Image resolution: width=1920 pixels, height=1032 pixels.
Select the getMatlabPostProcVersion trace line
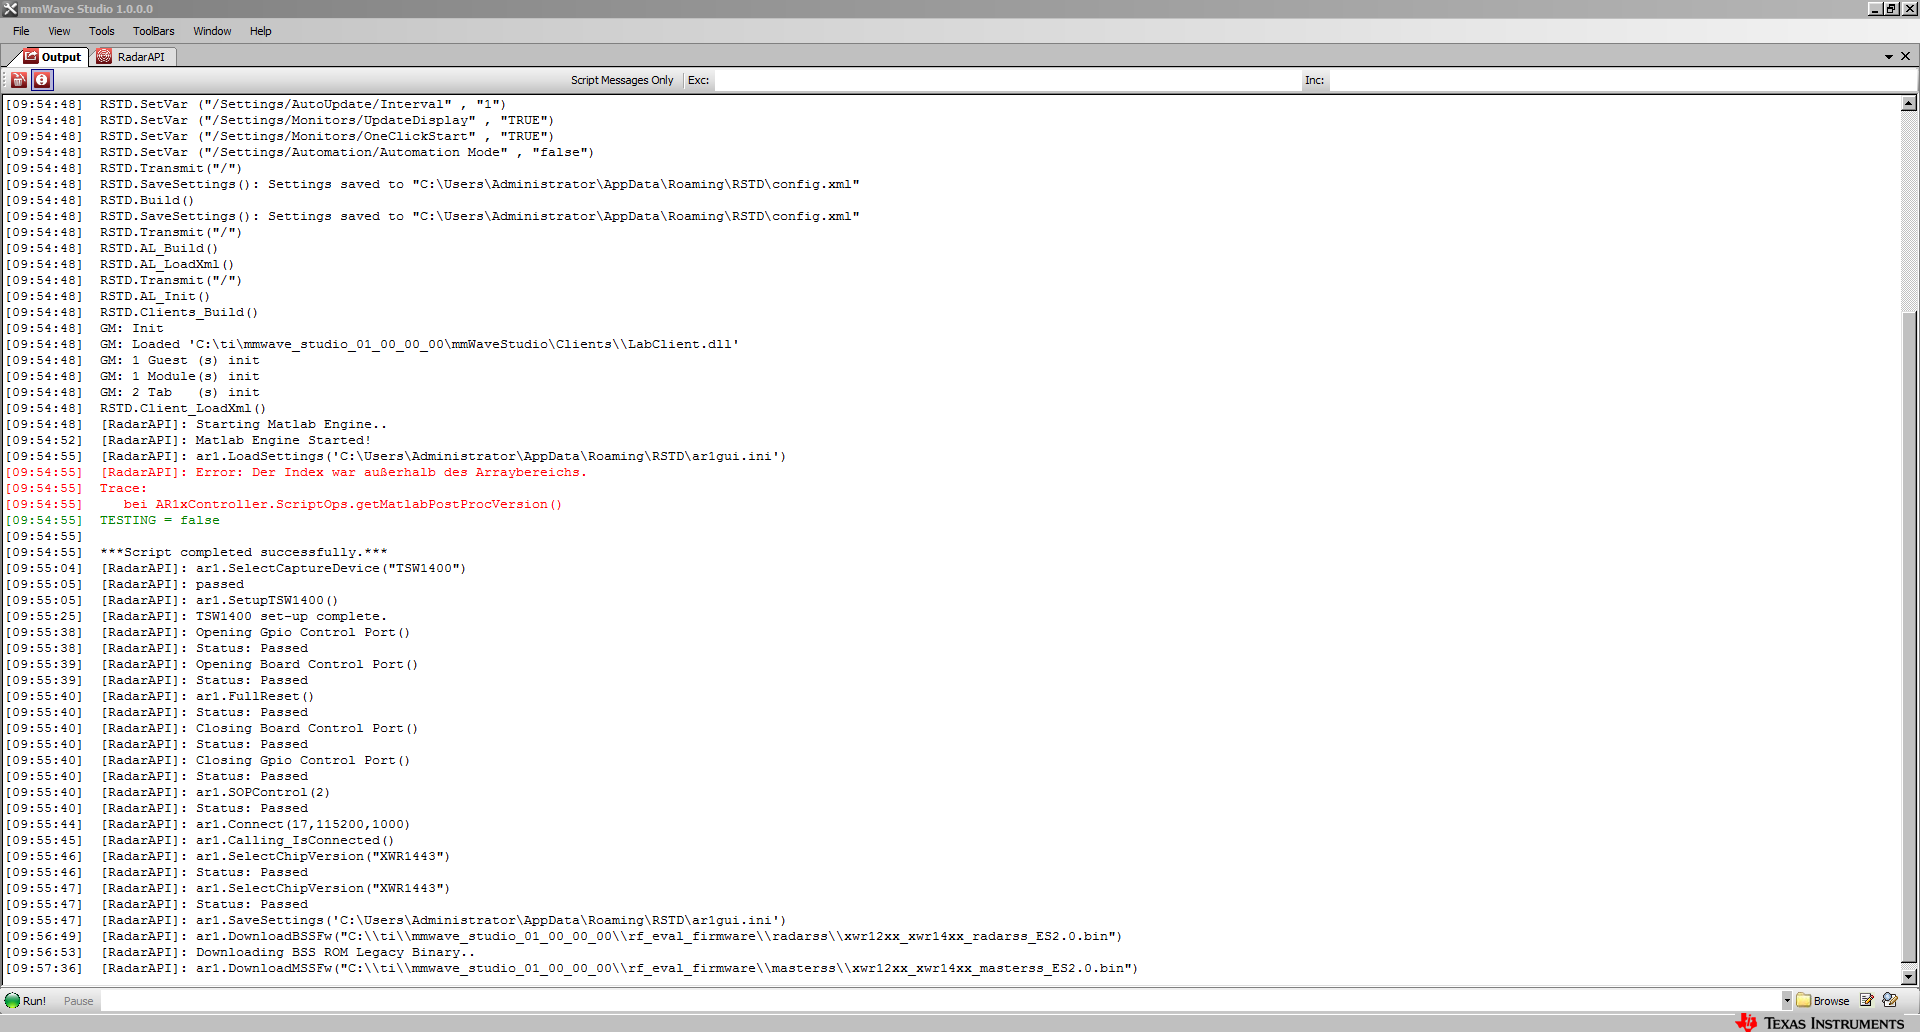[x=284, y=504]
